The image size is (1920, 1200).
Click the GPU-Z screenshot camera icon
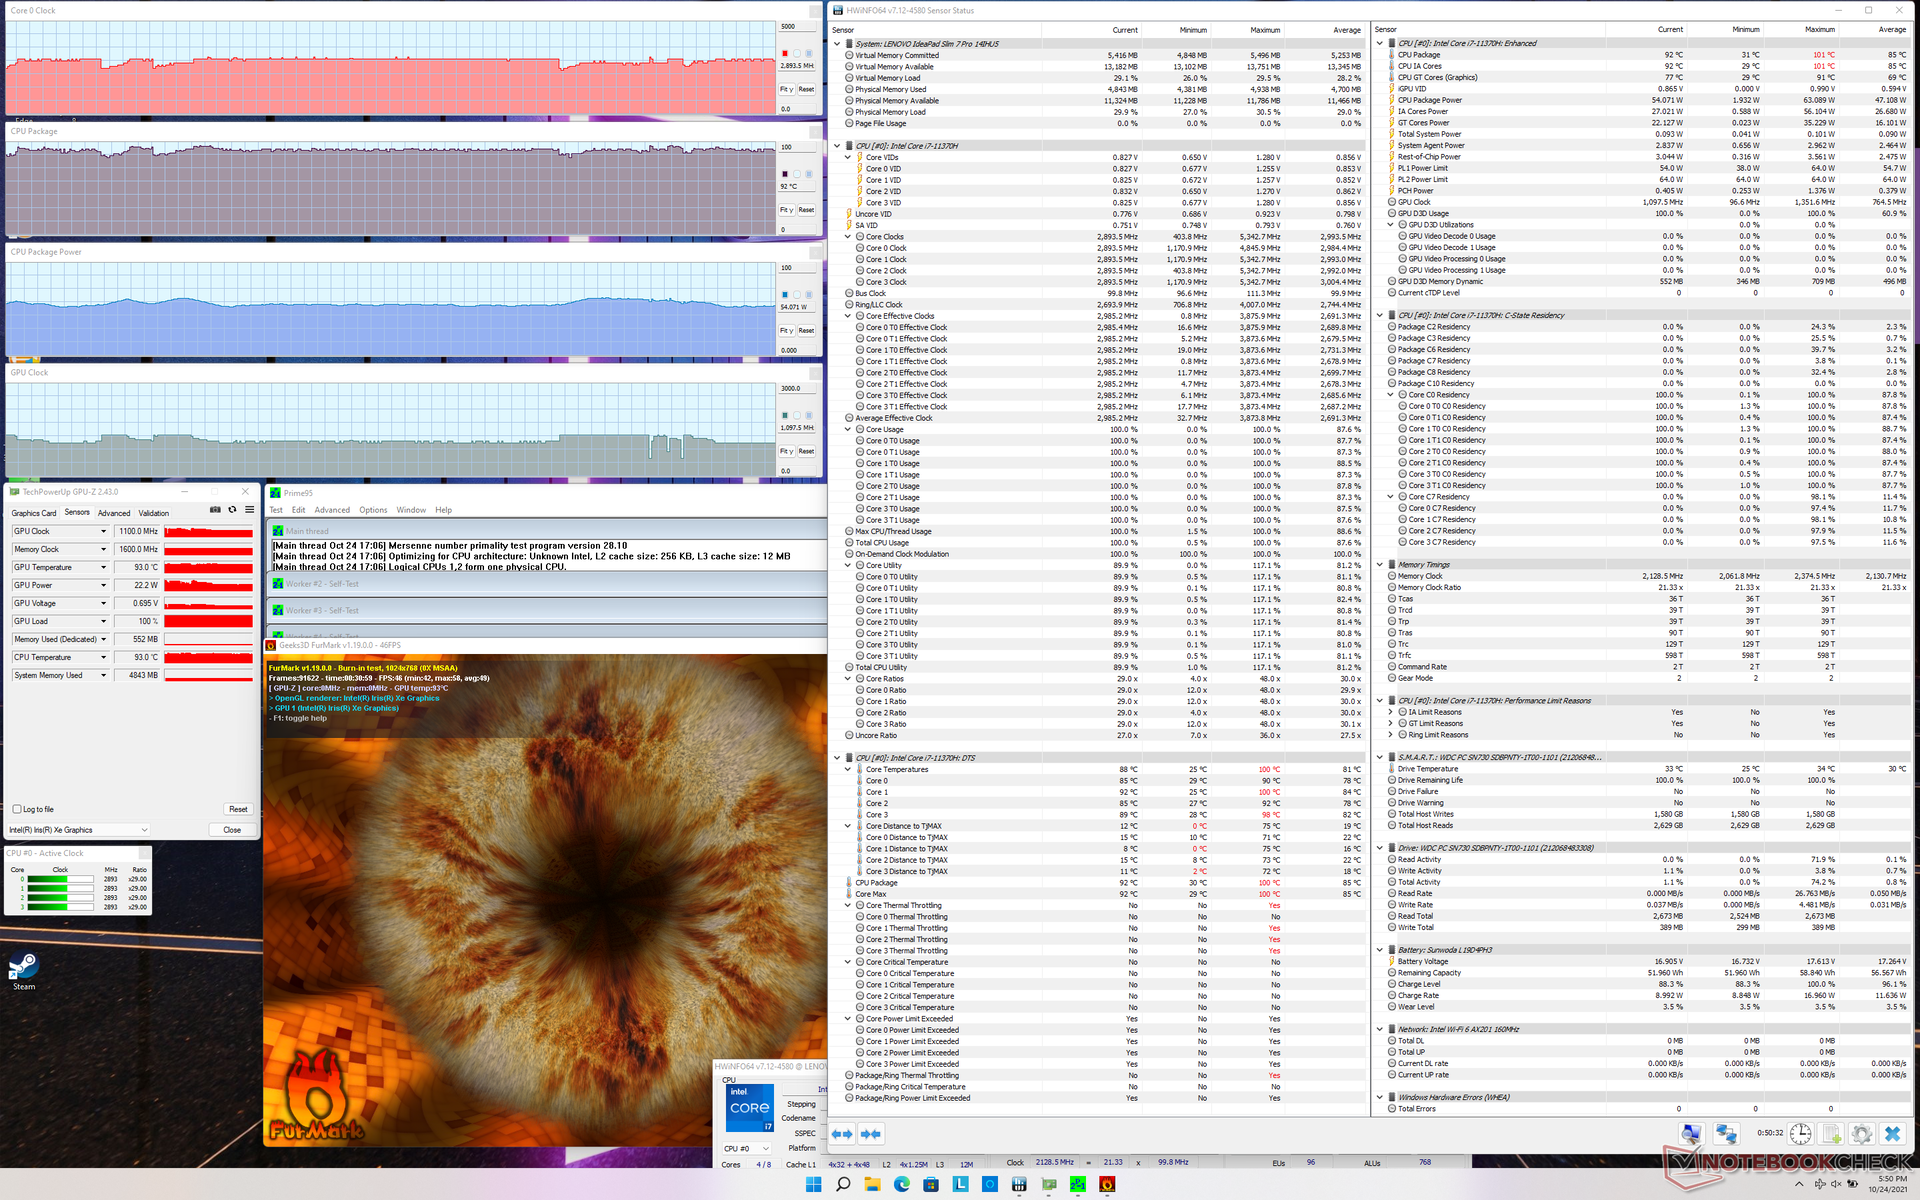215,510
